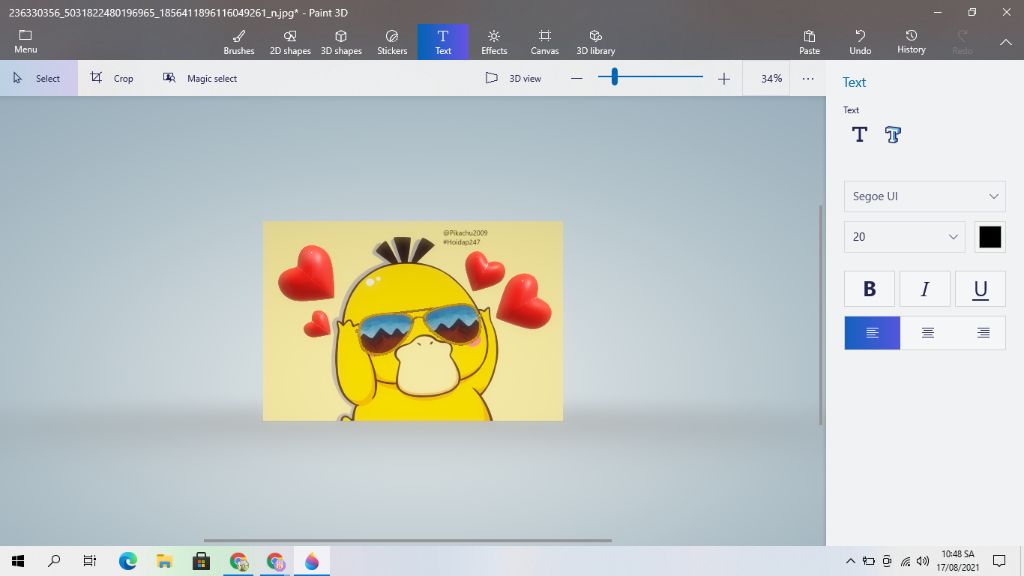
Task: Adjust the zoom slider handle
Action: [x=615, y=77]
